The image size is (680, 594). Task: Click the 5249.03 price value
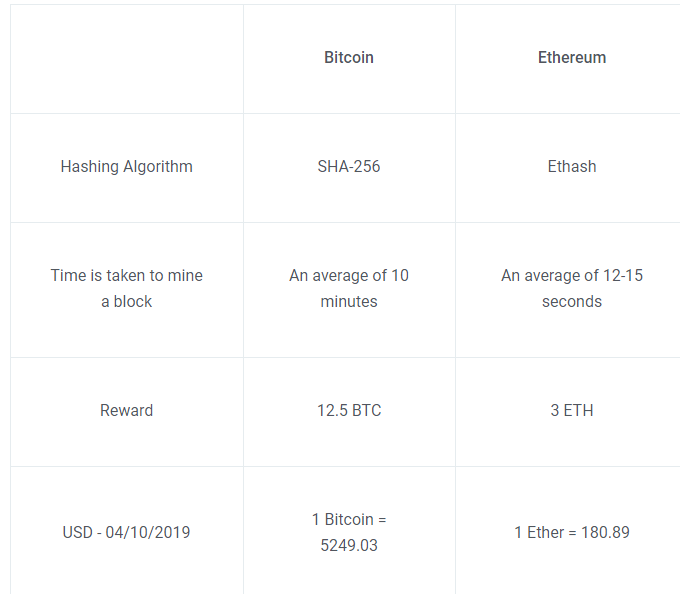pos(349,546)
